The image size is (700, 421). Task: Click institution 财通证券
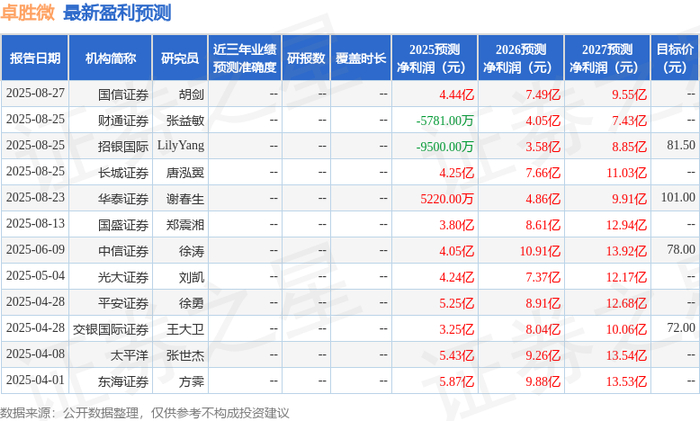pos(123,121)
